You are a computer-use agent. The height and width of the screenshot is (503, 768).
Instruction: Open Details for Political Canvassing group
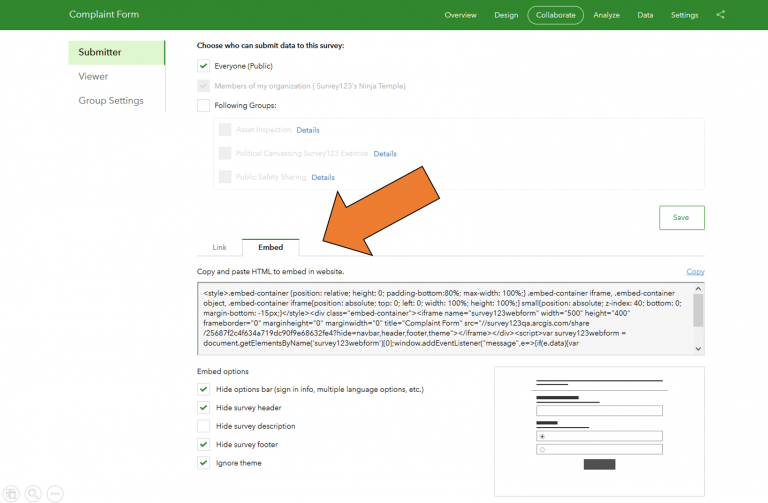click(385, 153)
